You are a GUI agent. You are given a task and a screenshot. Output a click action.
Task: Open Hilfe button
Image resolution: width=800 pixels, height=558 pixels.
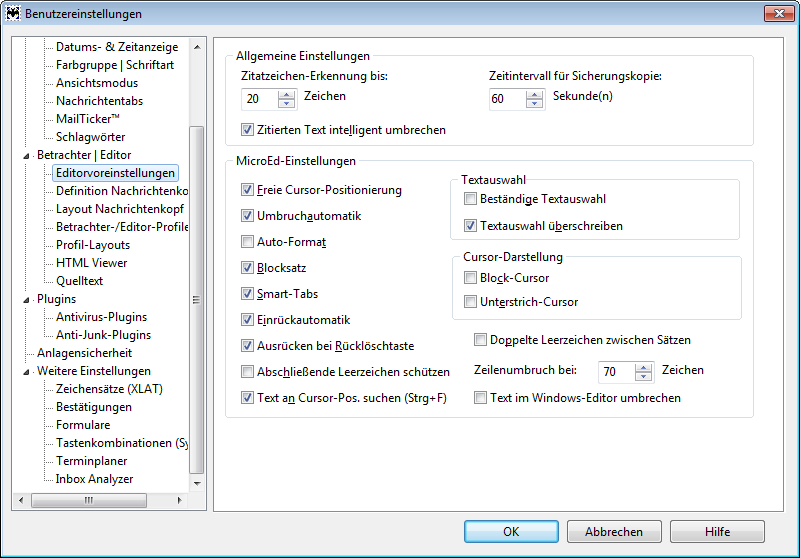[x=717, y=531]
